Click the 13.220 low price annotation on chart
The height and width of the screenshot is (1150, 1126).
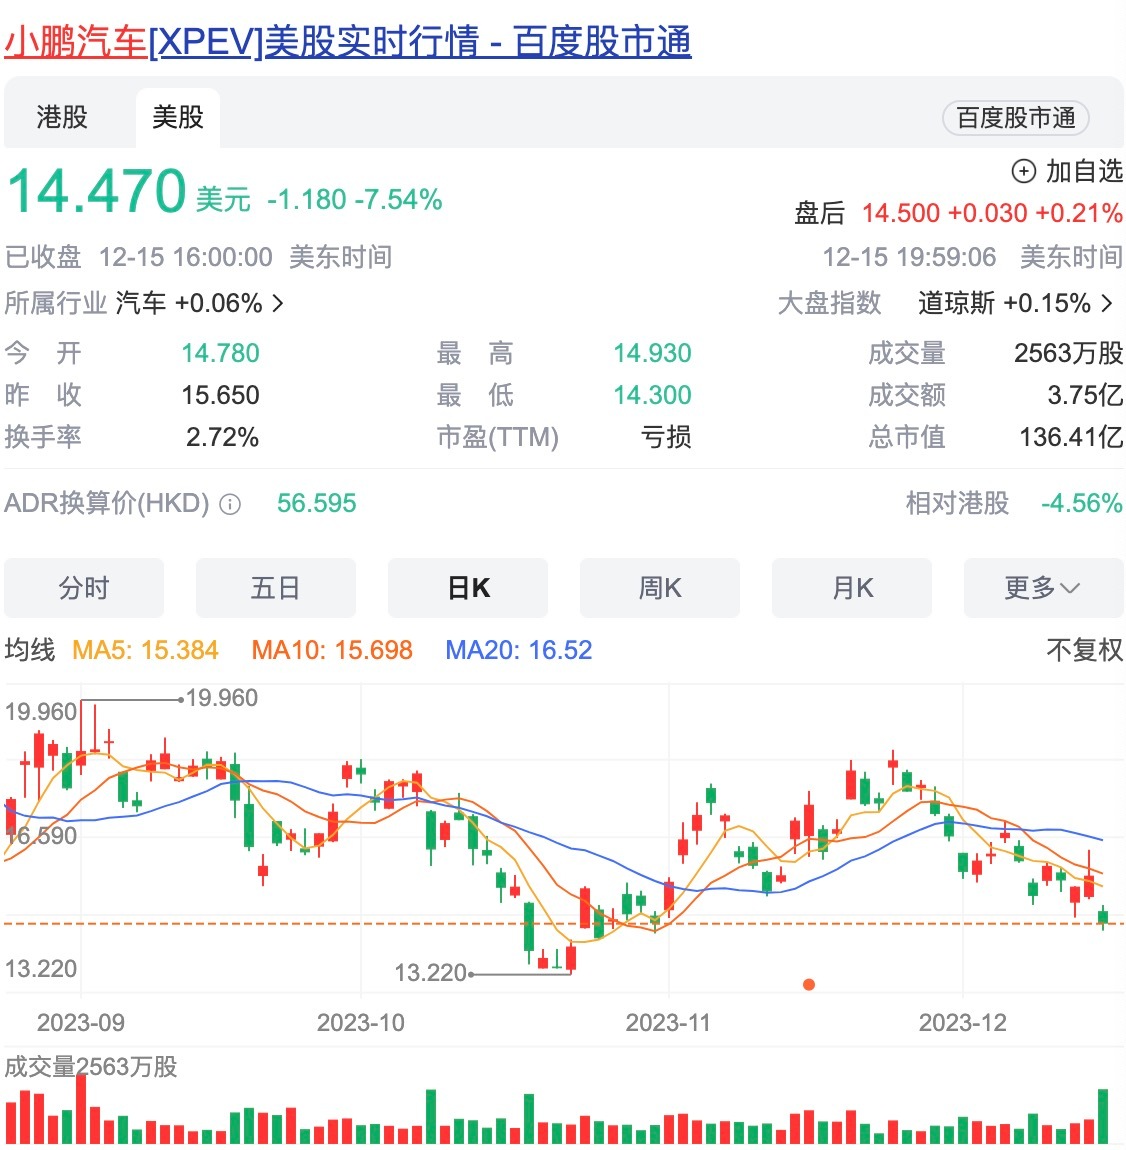tap(431, 973)
